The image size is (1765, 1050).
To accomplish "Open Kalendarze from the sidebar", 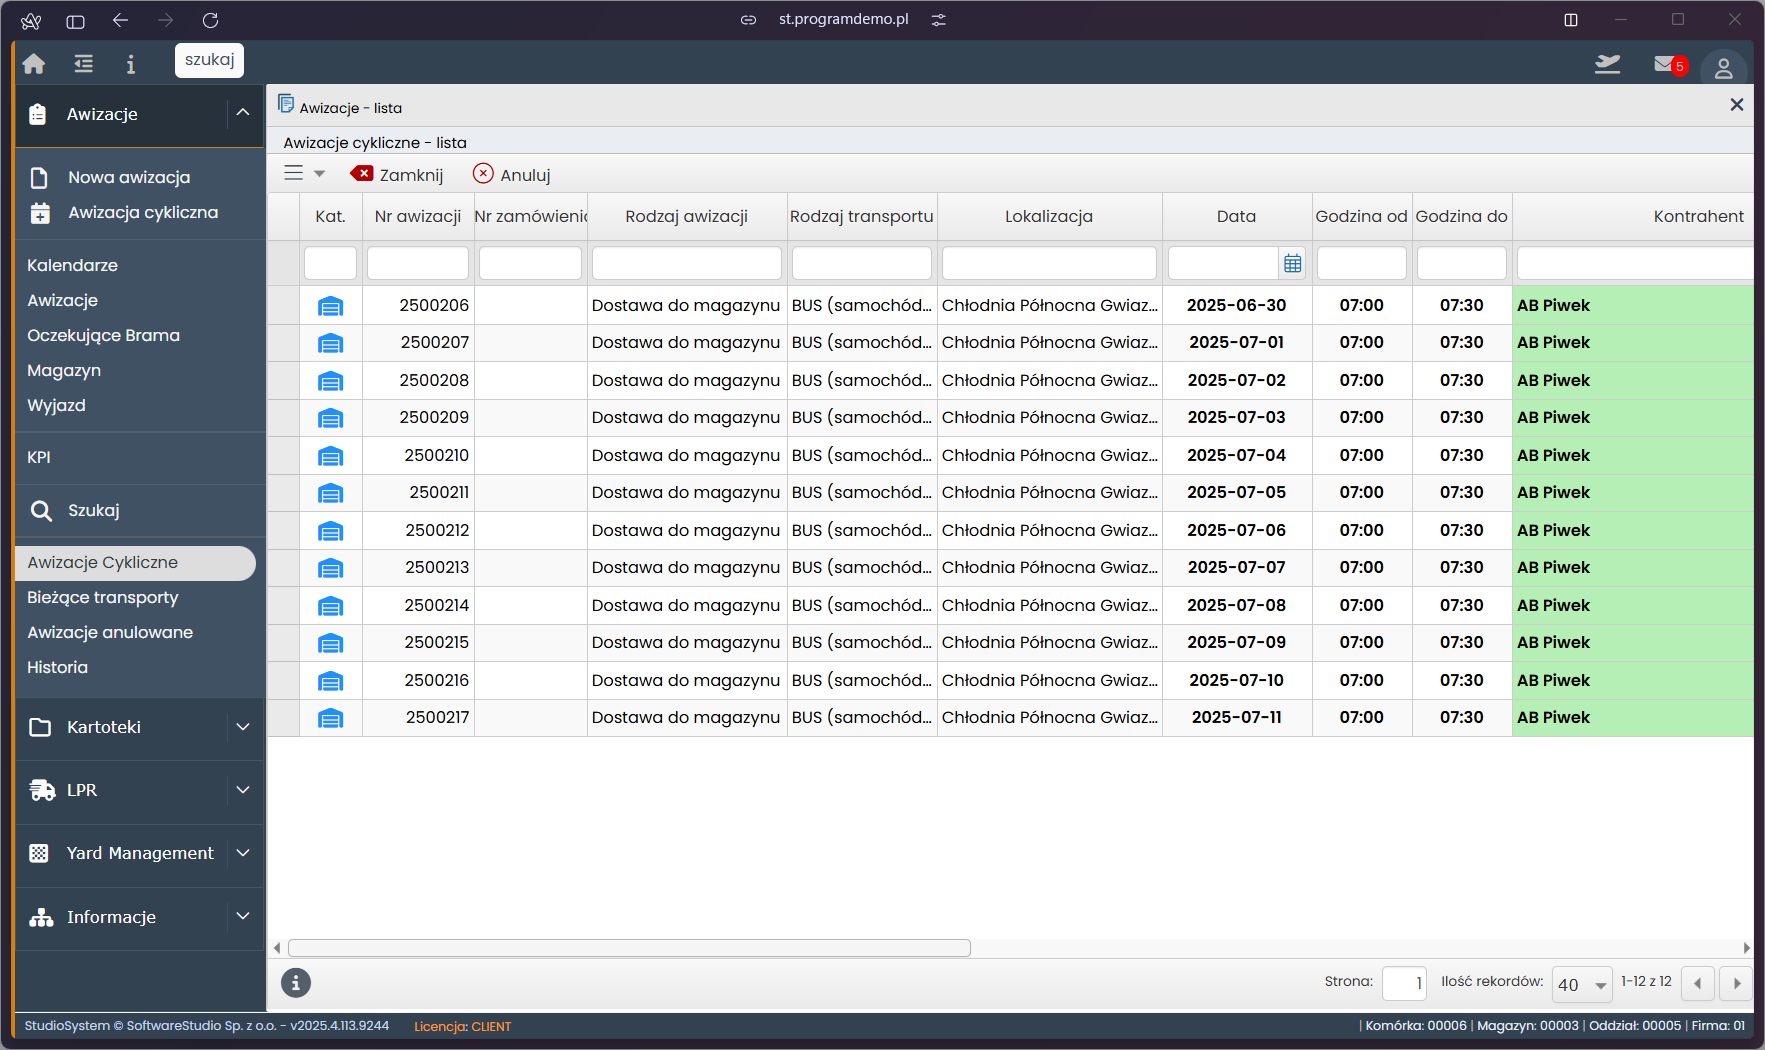I will click(x=72, y=265).
